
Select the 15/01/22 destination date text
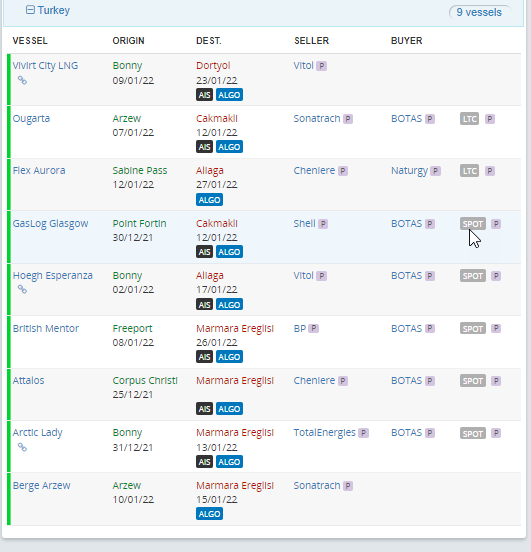217,500
